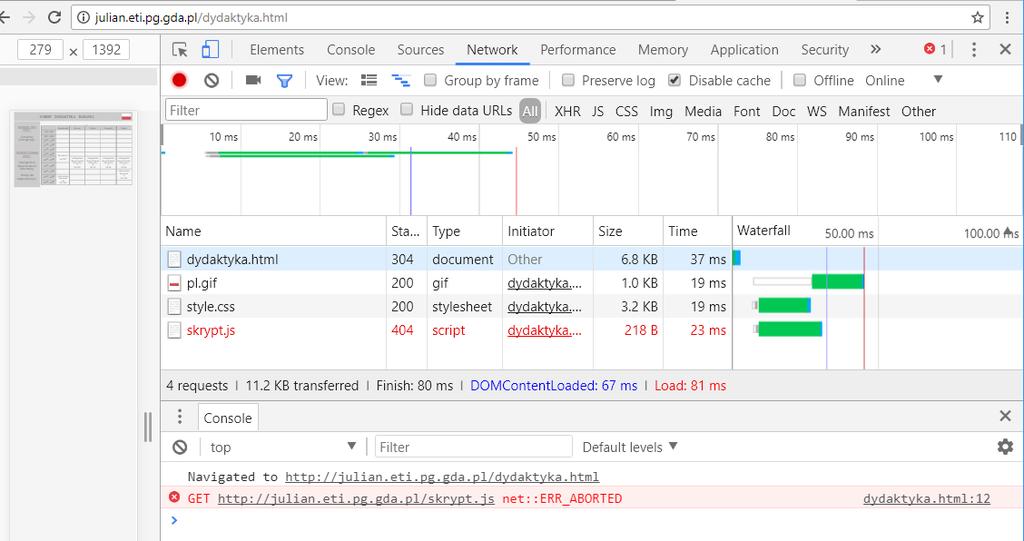
Task: Open the Online throttling dropdown
Action: point(904,80)
